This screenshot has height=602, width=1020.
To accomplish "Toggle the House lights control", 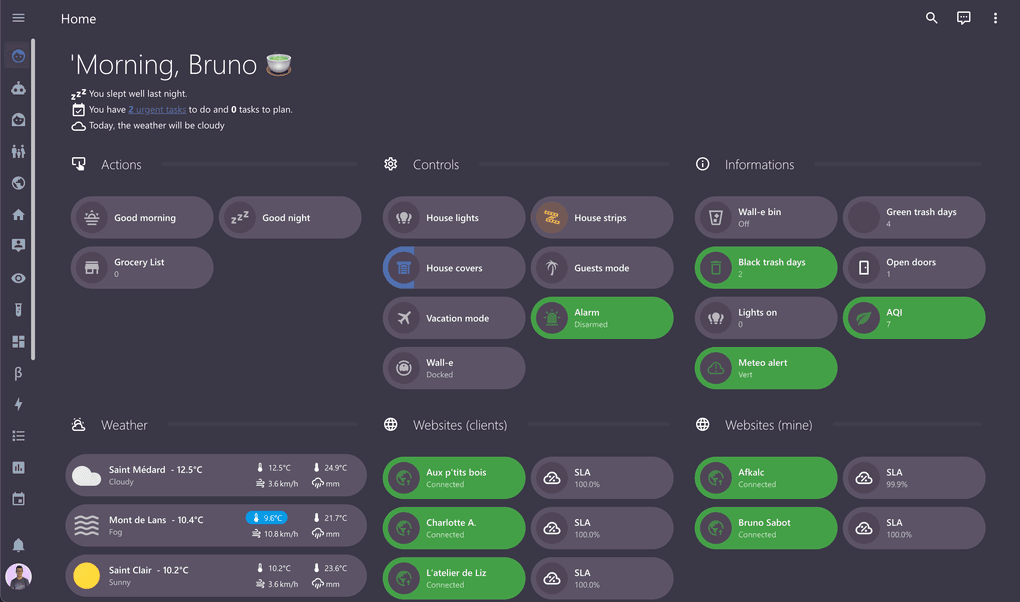I will click(x=453, y=217).
